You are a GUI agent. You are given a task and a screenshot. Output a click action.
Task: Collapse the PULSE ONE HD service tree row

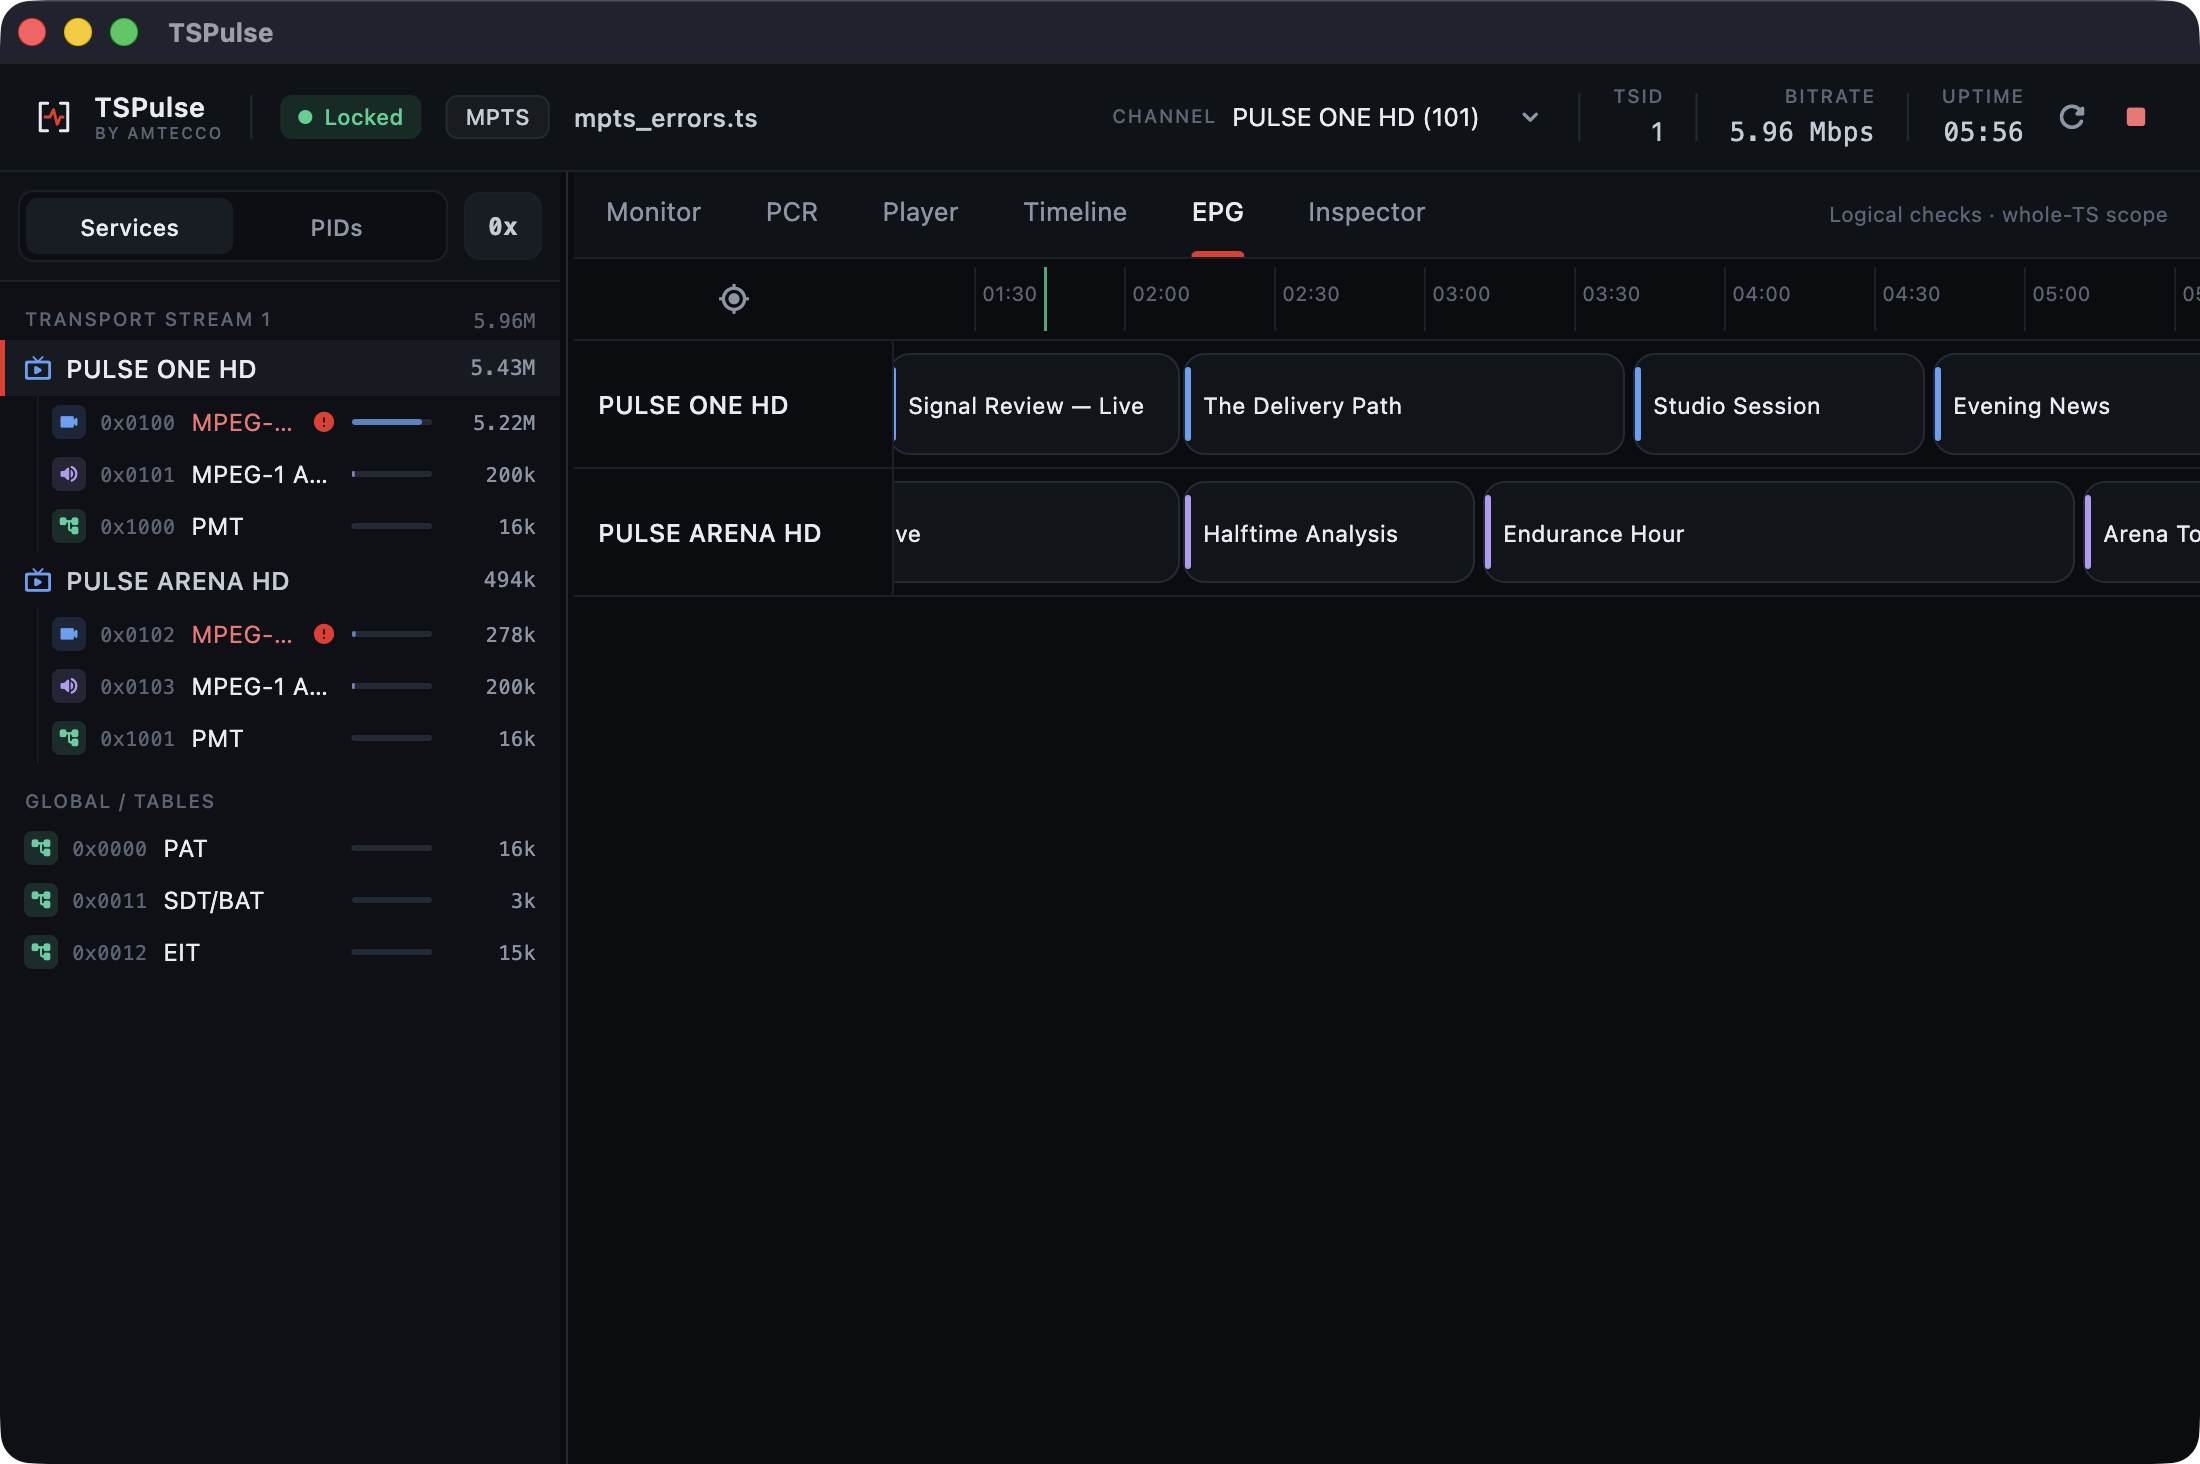(x=280, y=368)
